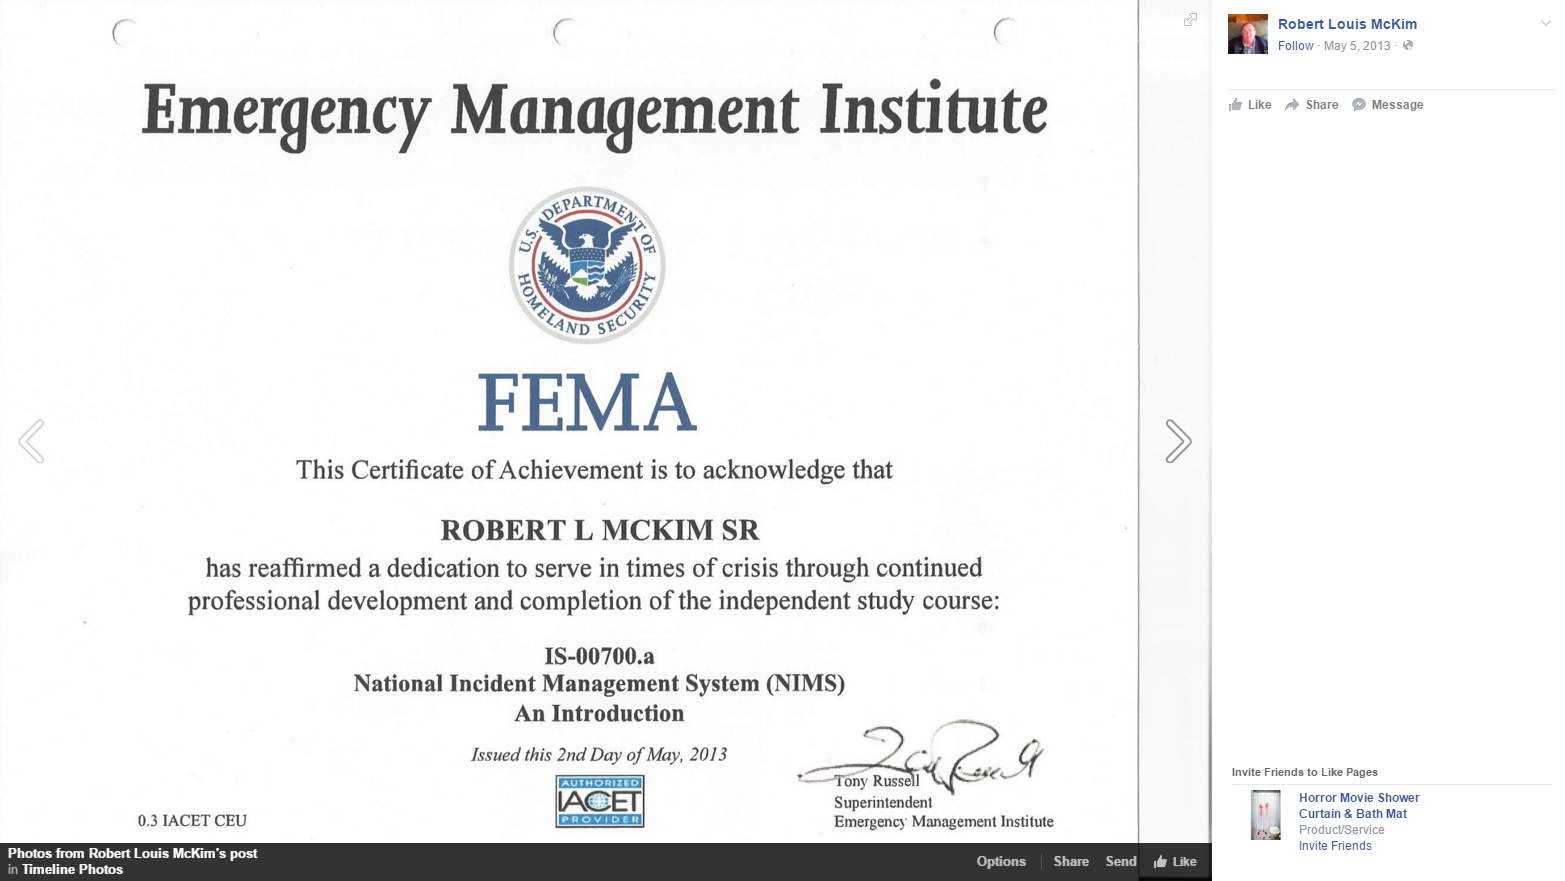Click Send in the photo bottom bar

pos(1121,861)
